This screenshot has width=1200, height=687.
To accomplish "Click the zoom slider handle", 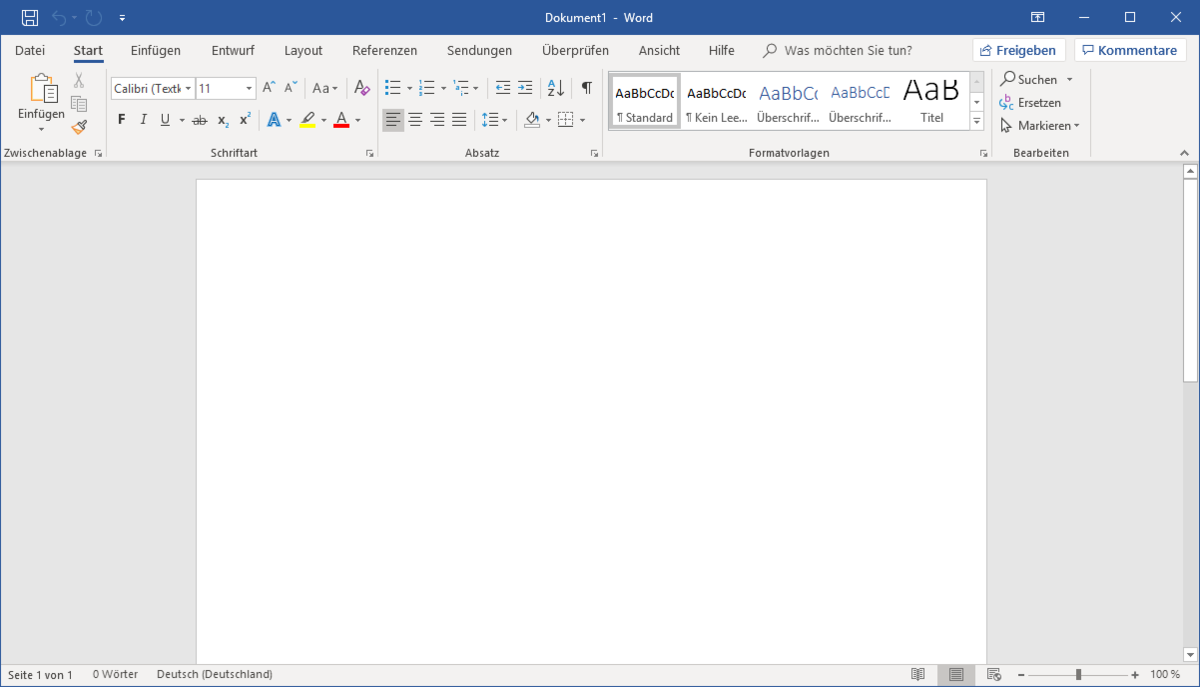I will tap(1078, 675).
